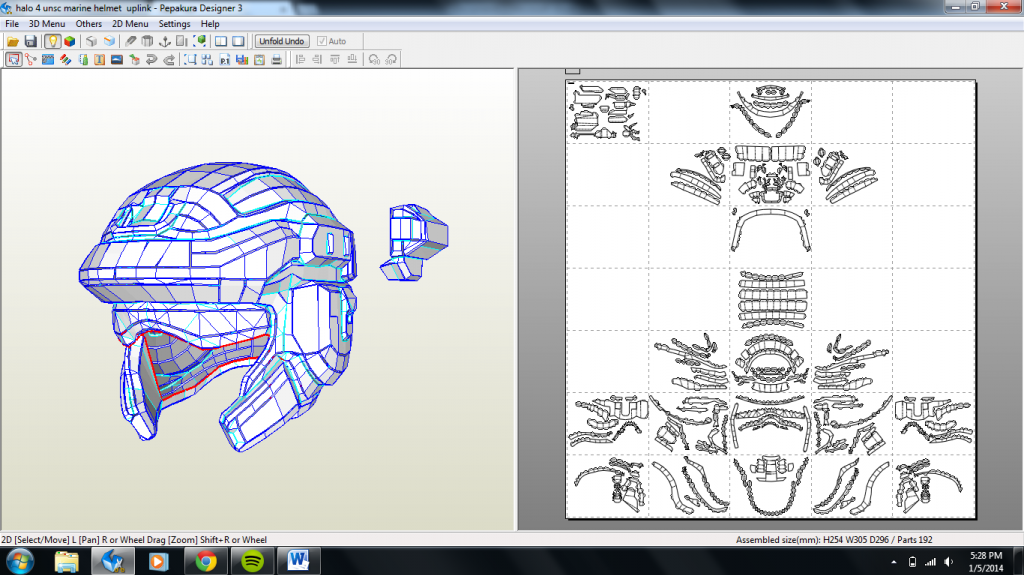Image resolution: width=1024 pixels, height=575 pixels.
Task: Click the align right icon
Action: coord(317,59)
